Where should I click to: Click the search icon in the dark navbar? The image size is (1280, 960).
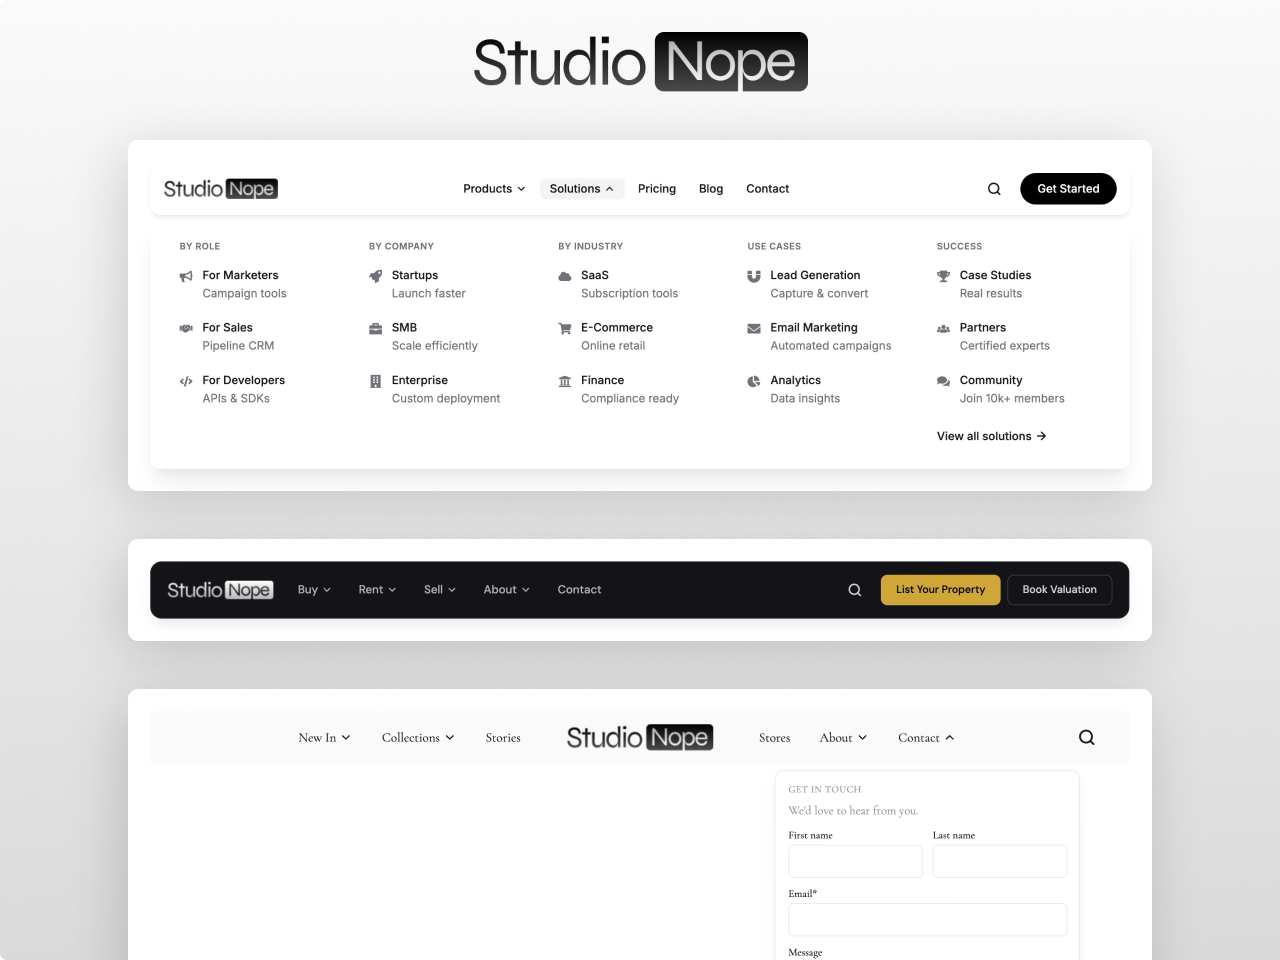855,590
